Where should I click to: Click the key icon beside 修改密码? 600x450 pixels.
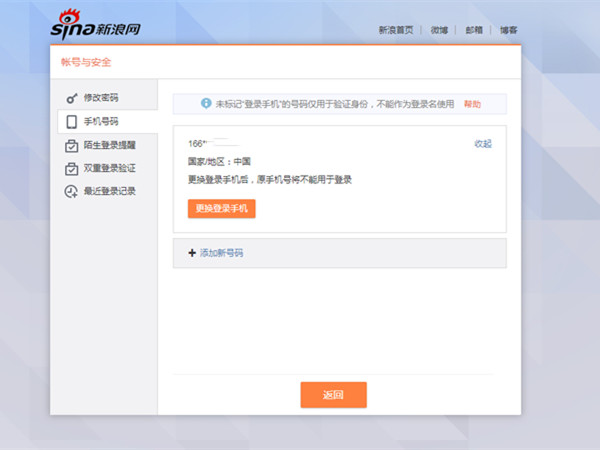coord(71,98)
